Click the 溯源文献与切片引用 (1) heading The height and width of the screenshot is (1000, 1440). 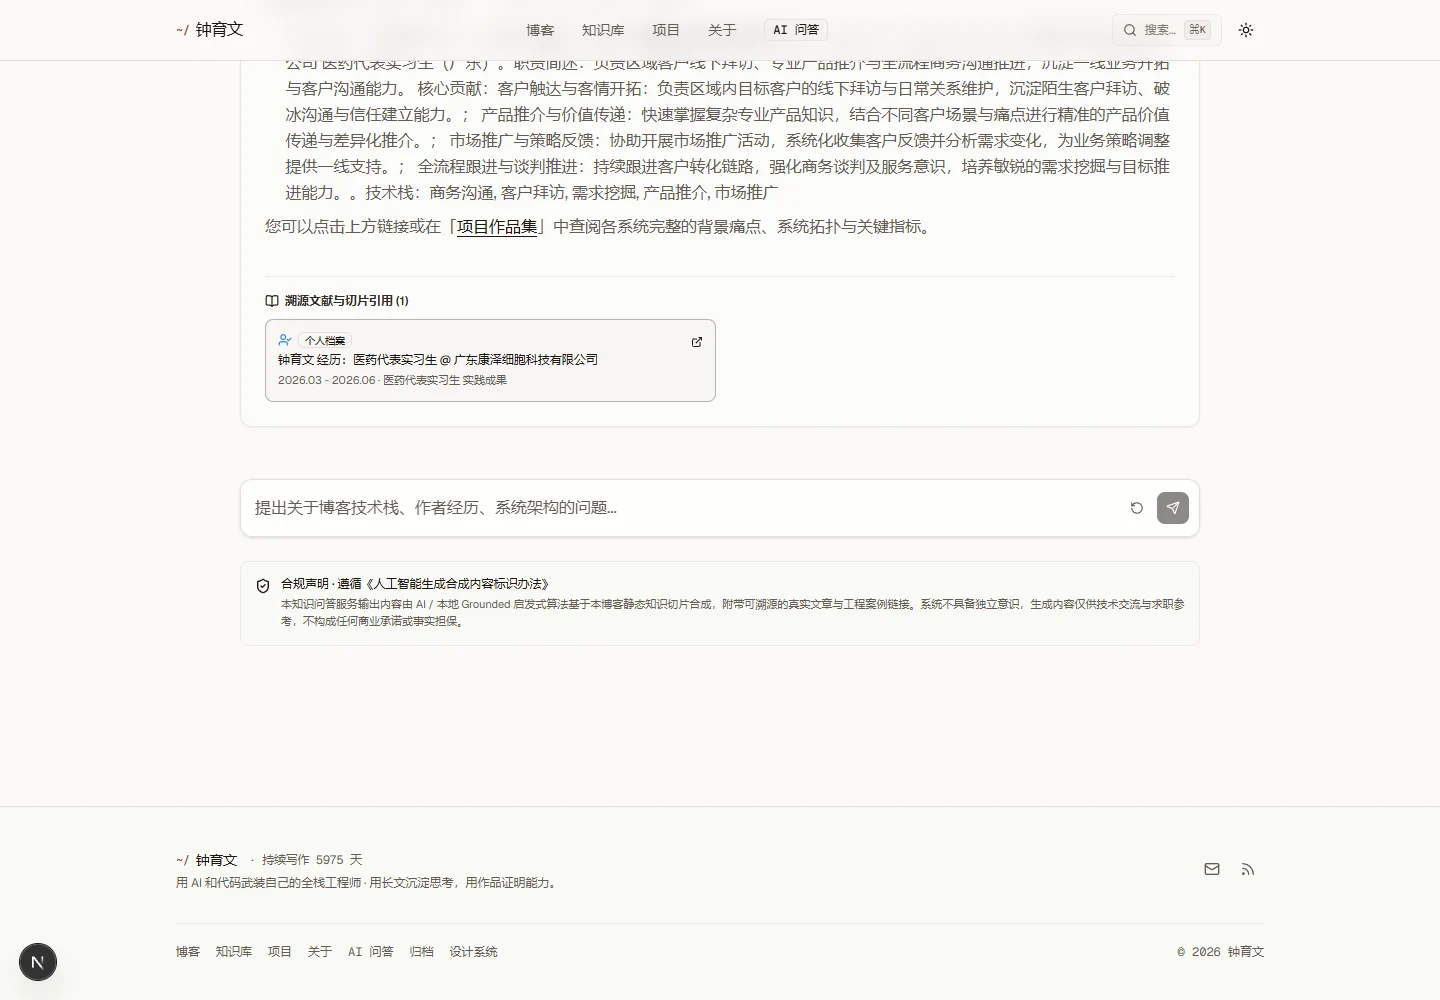pyautogui.click(x=347, y=301)
